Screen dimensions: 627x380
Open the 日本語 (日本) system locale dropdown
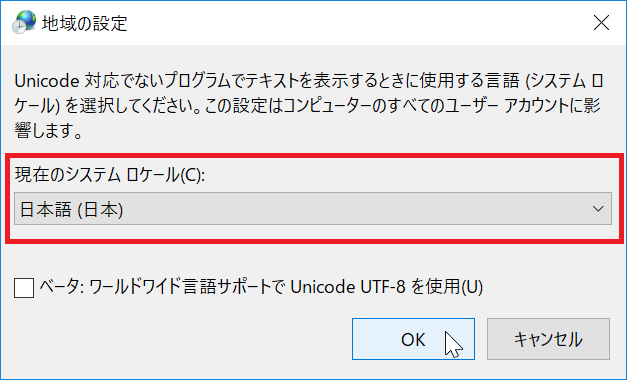point(313,209)
